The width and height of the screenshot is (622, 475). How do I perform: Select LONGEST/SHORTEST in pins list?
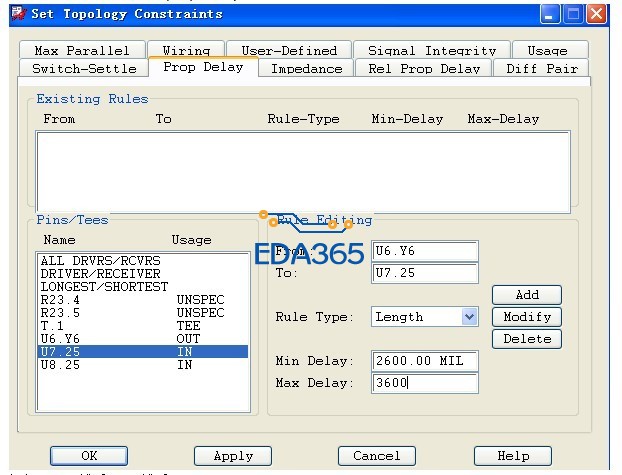click(x=143, y=287)
